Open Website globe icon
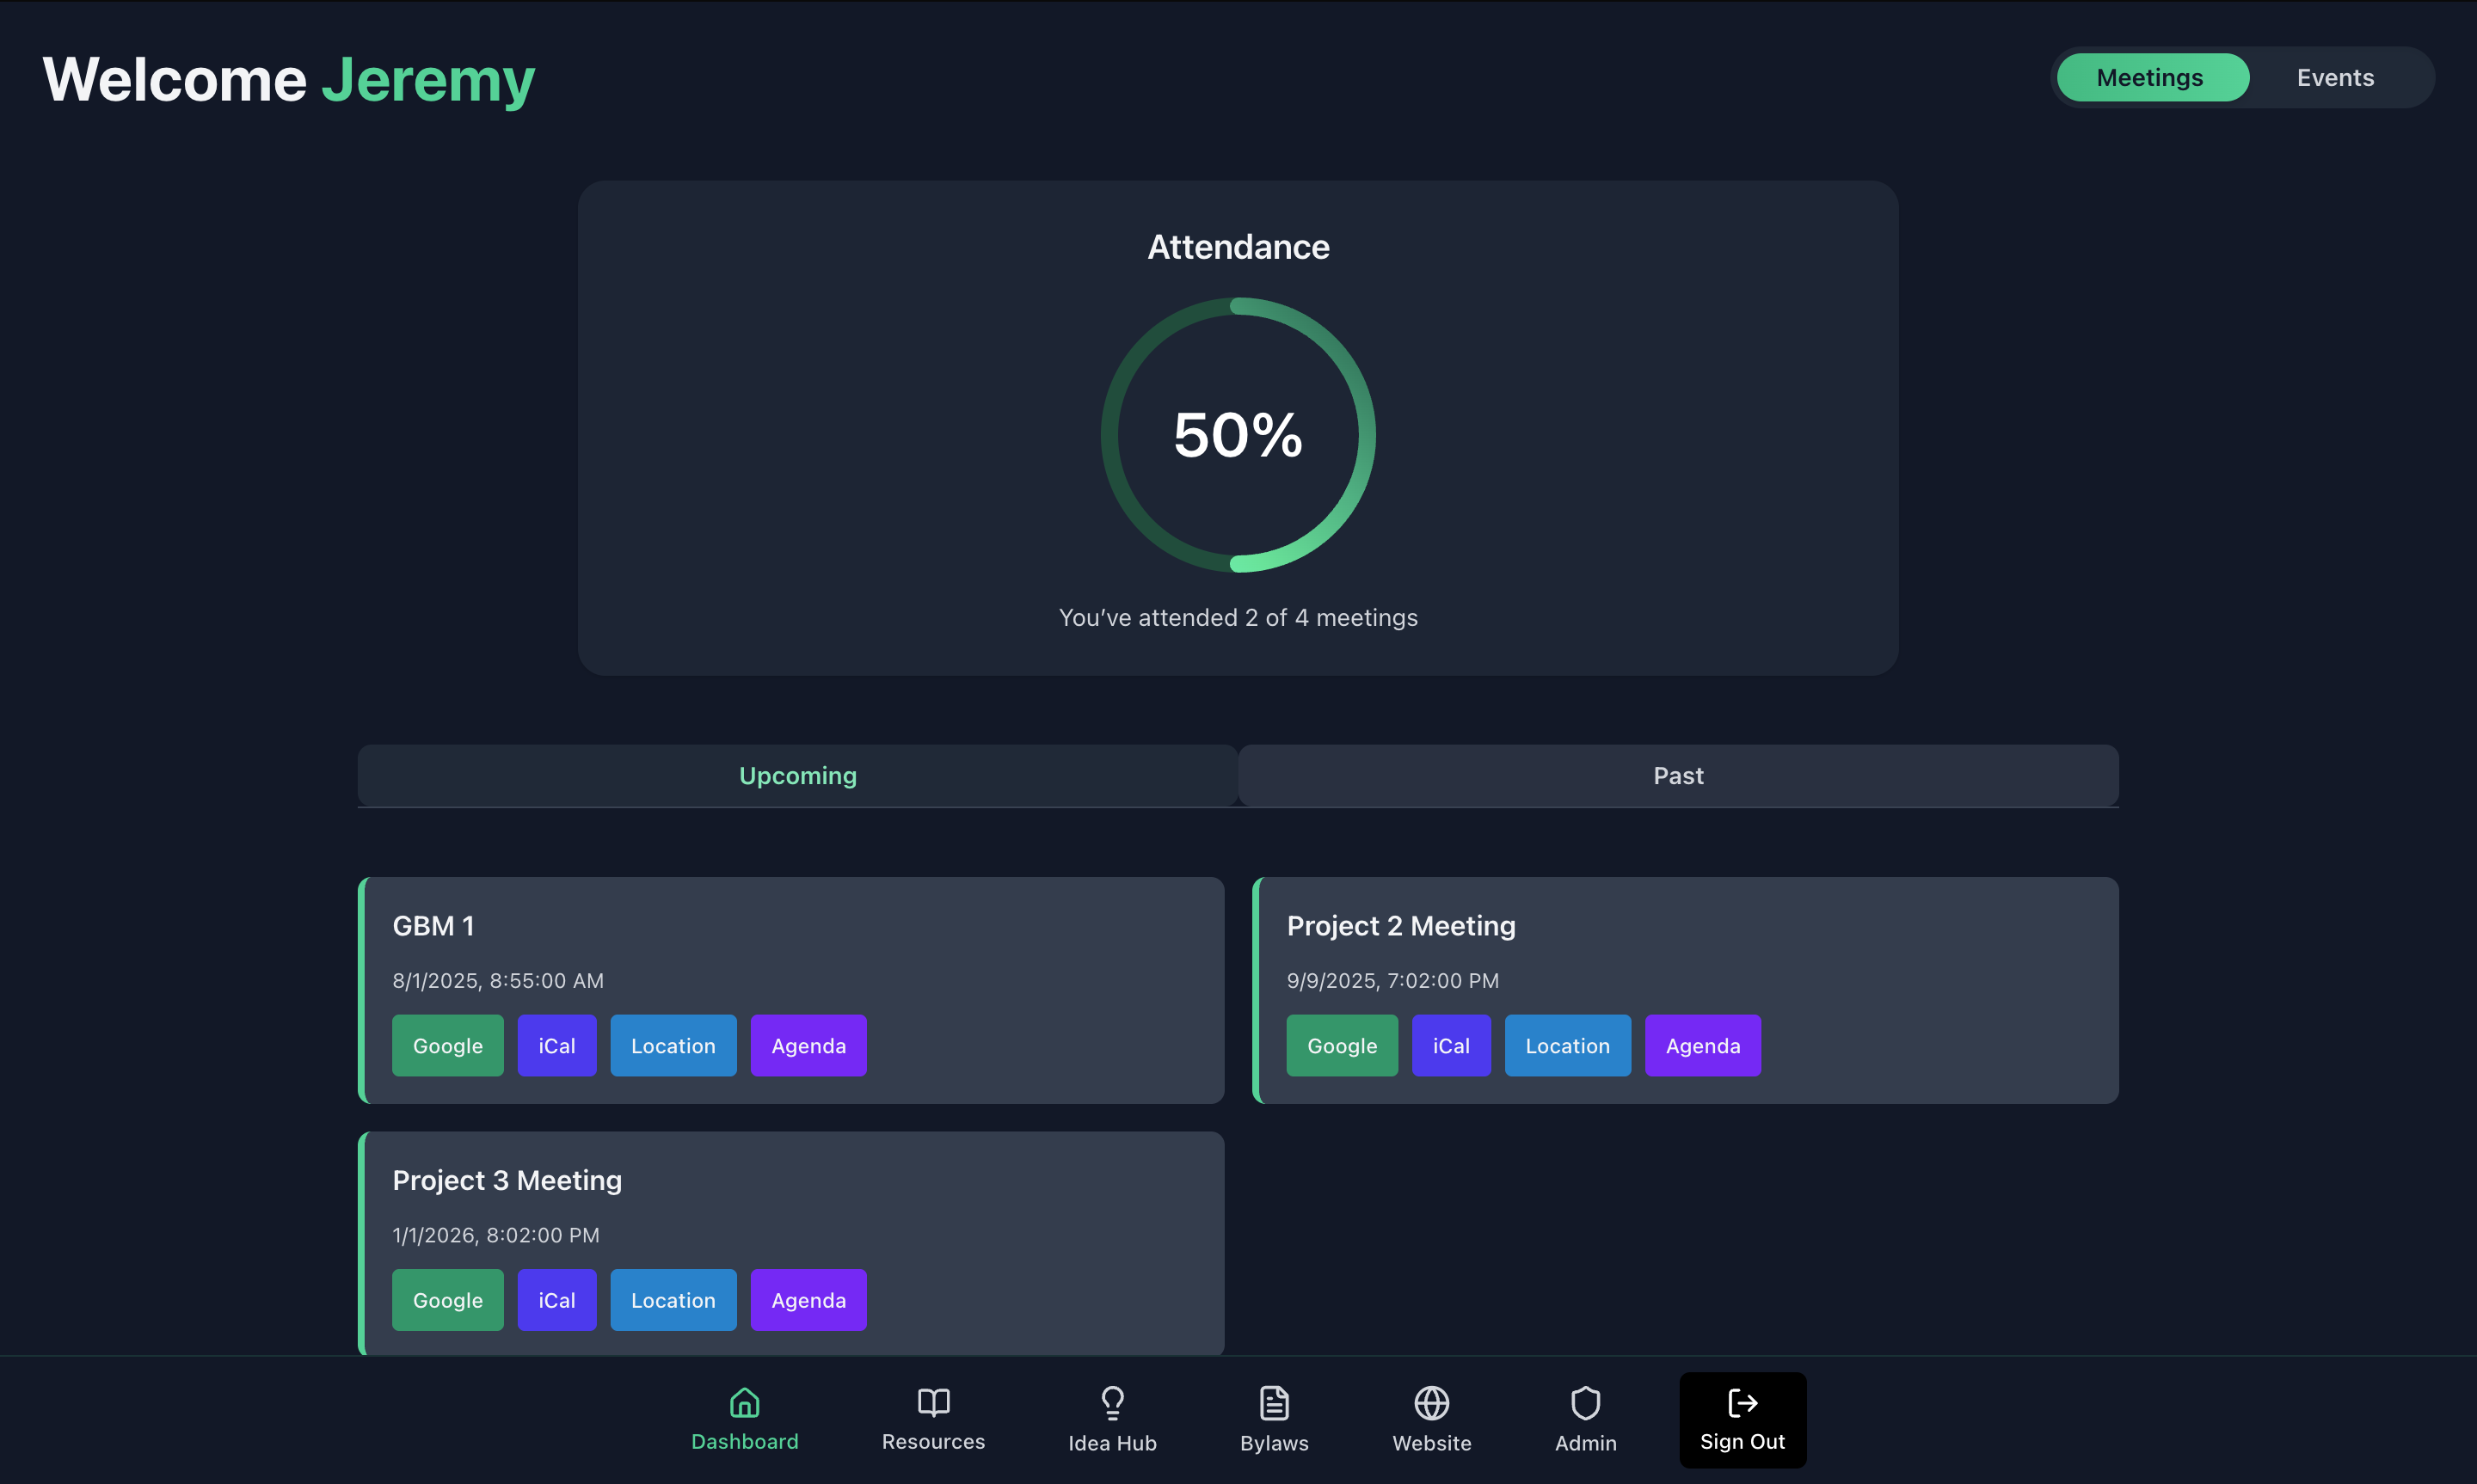2477x1484 pixels. tap(1431, 1402)
